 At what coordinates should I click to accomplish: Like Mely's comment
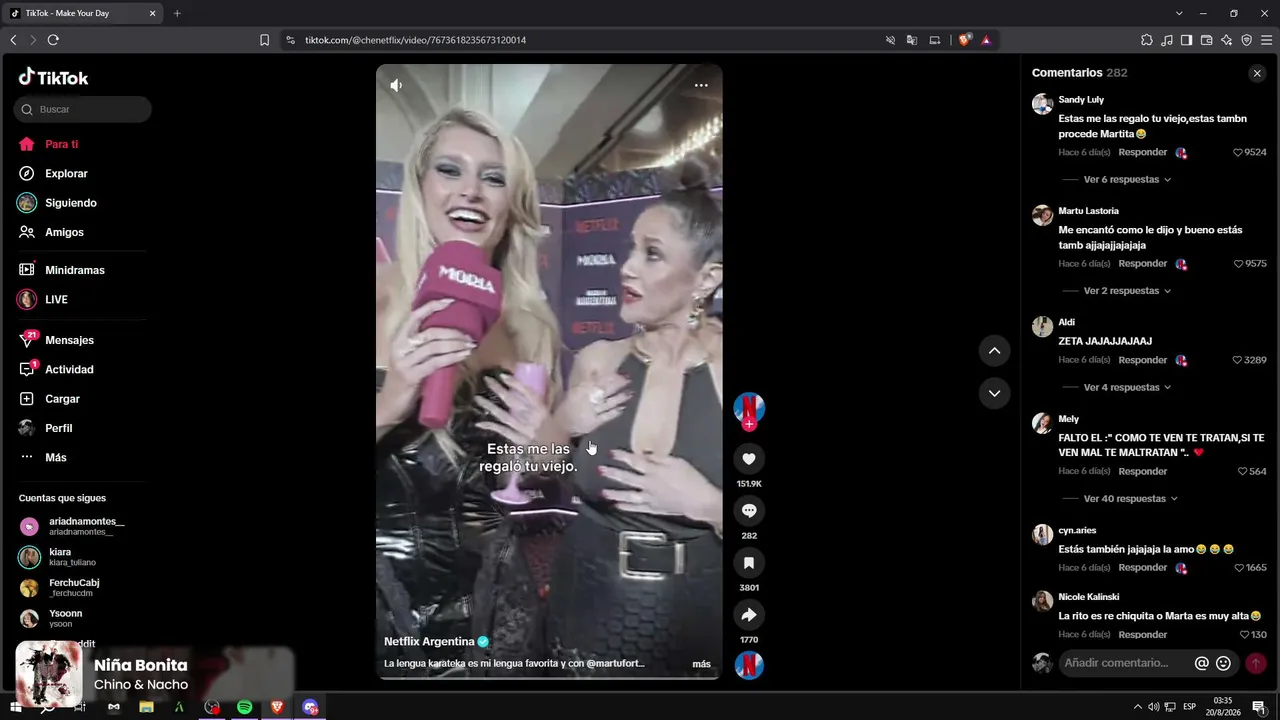click(x=1242, y=471)
